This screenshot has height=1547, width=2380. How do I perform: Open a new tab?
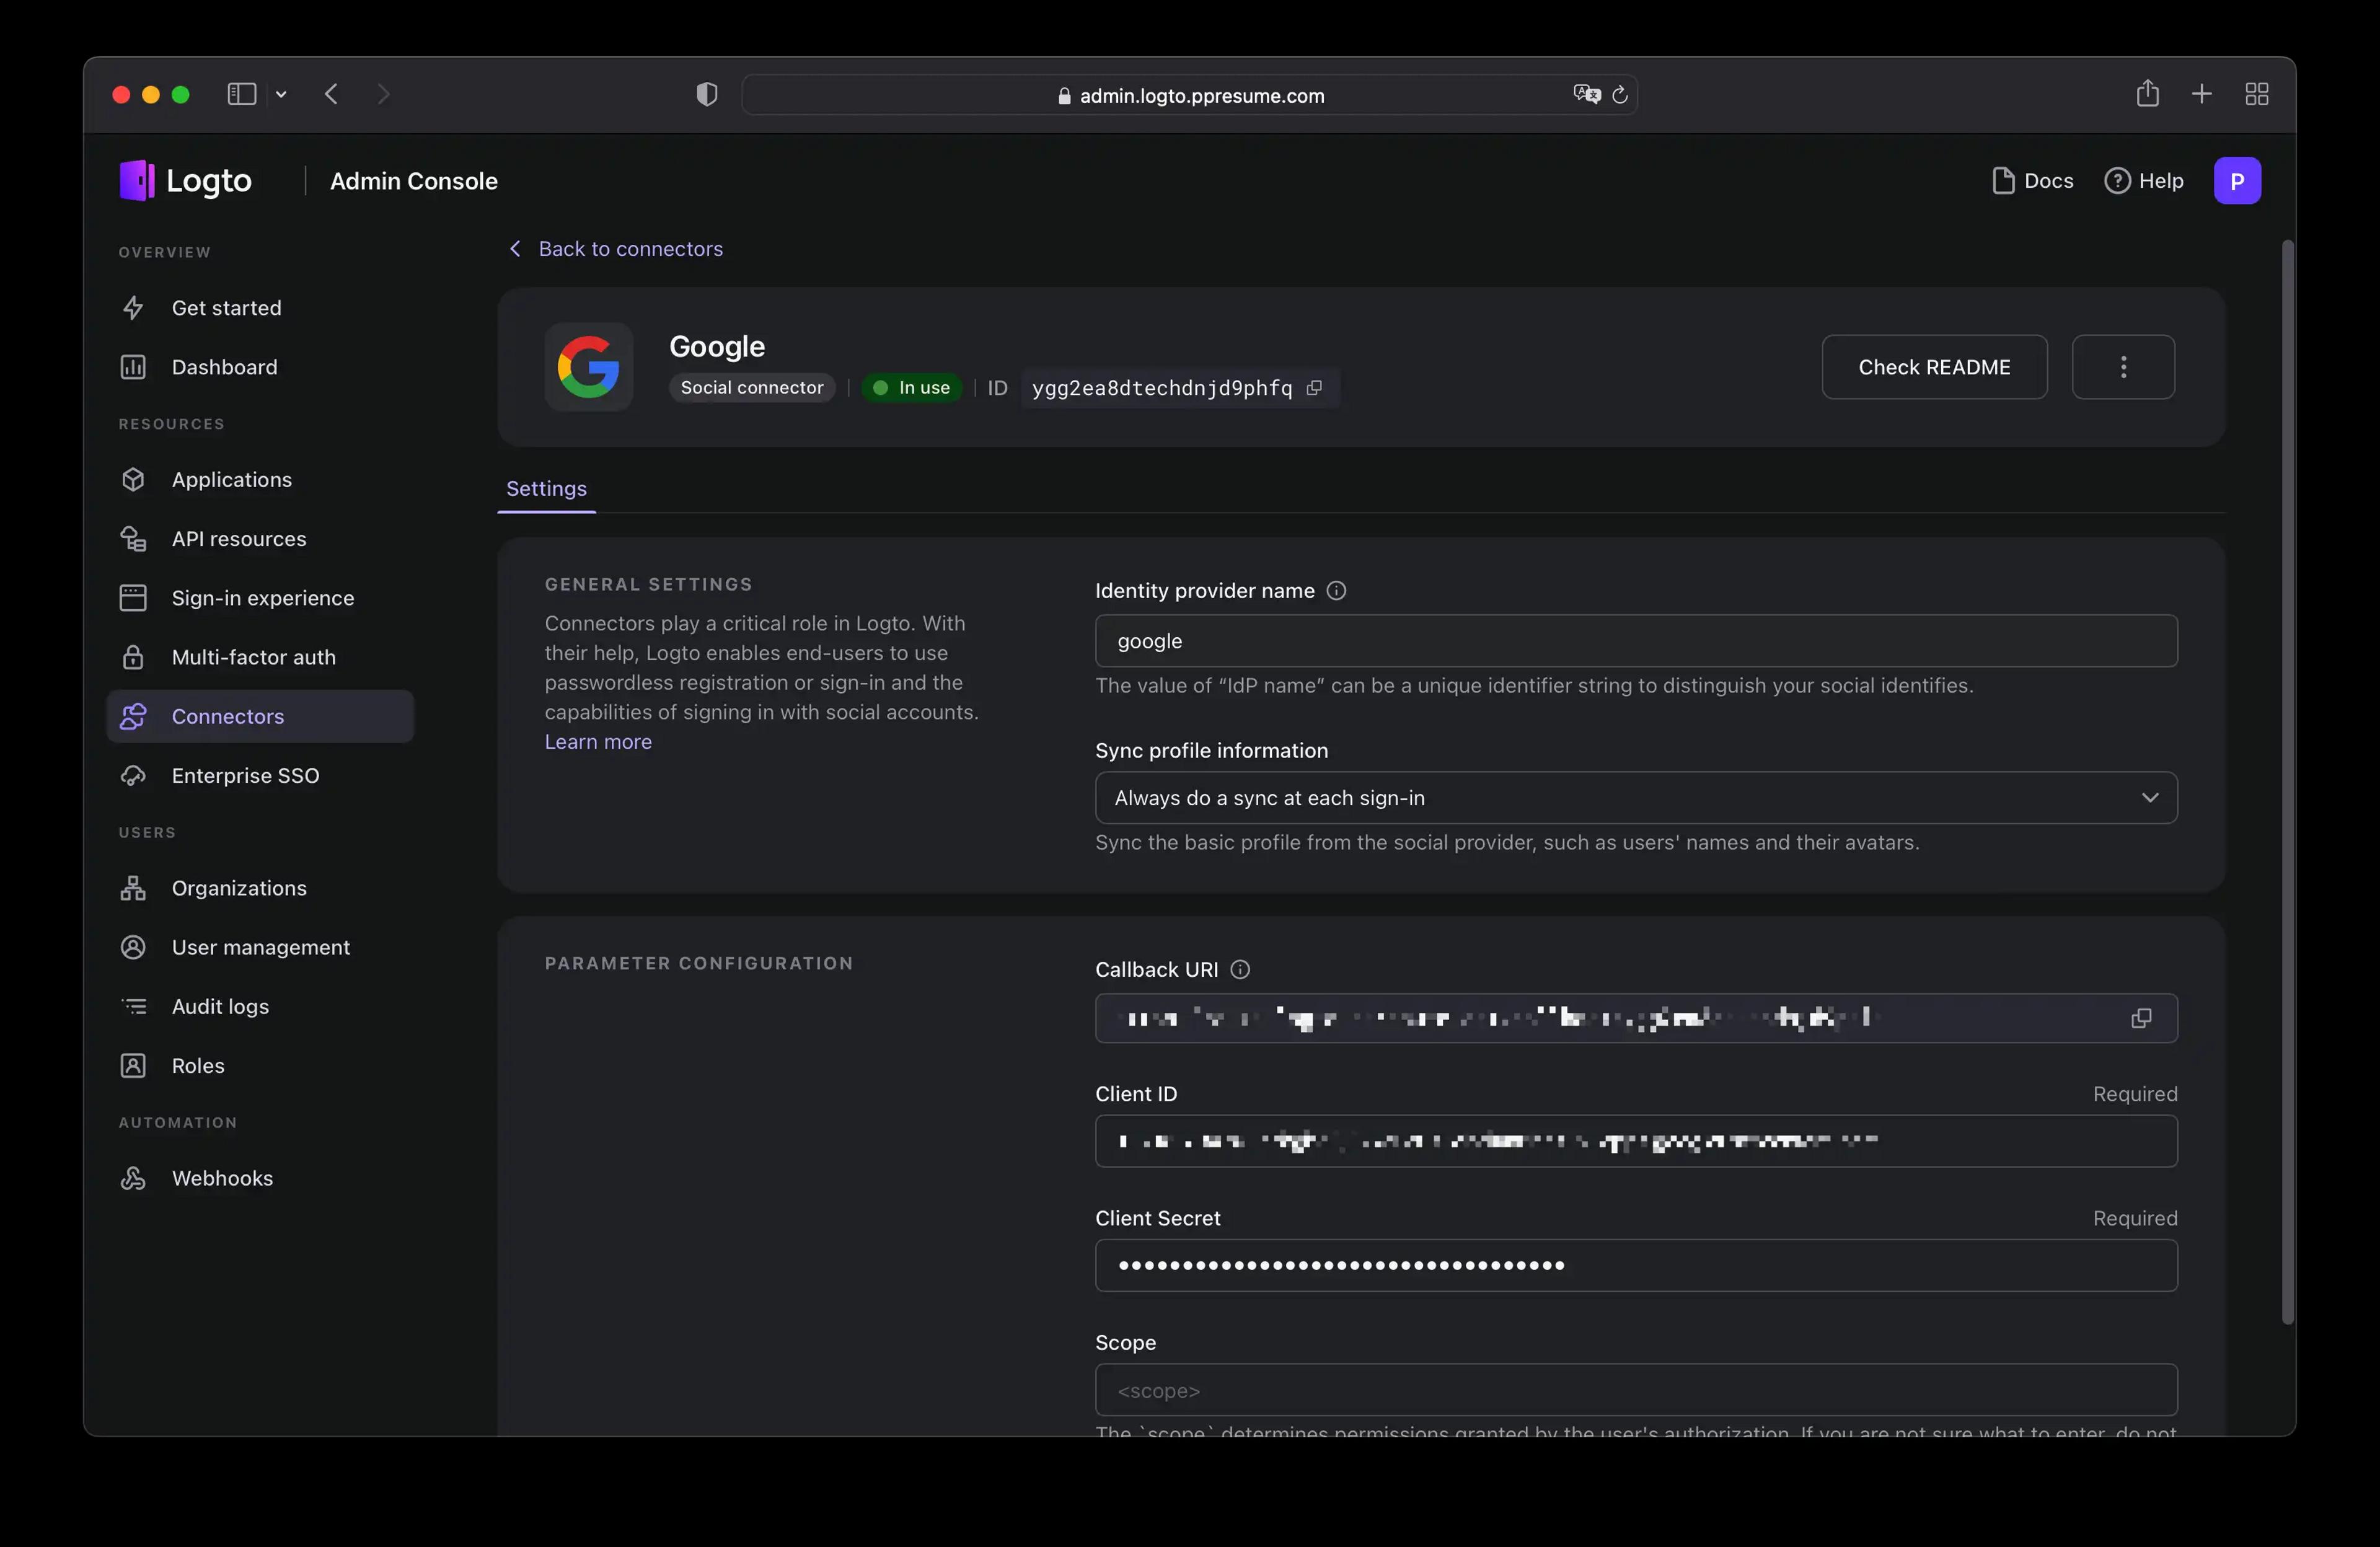(2201, 94)
